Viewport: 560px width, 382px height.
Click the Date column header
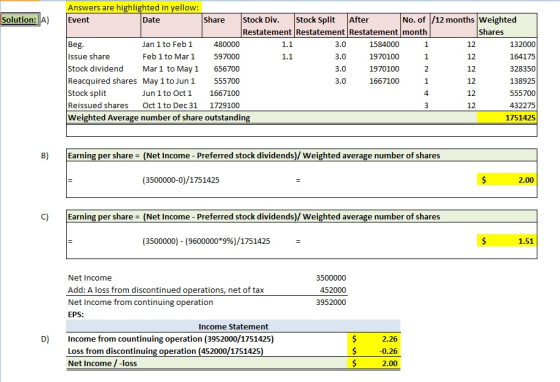tap(171, 25)
